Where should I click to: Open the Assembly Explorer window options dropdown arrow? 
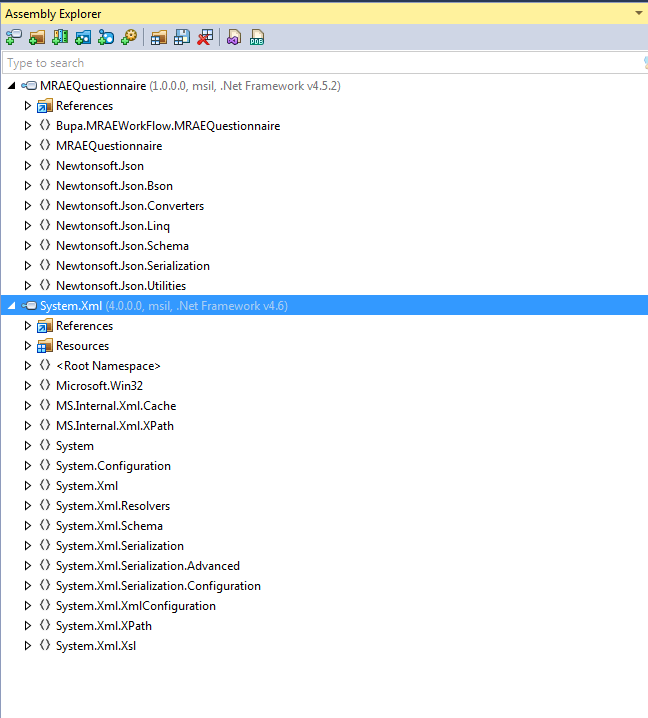(x=638, y=13)
